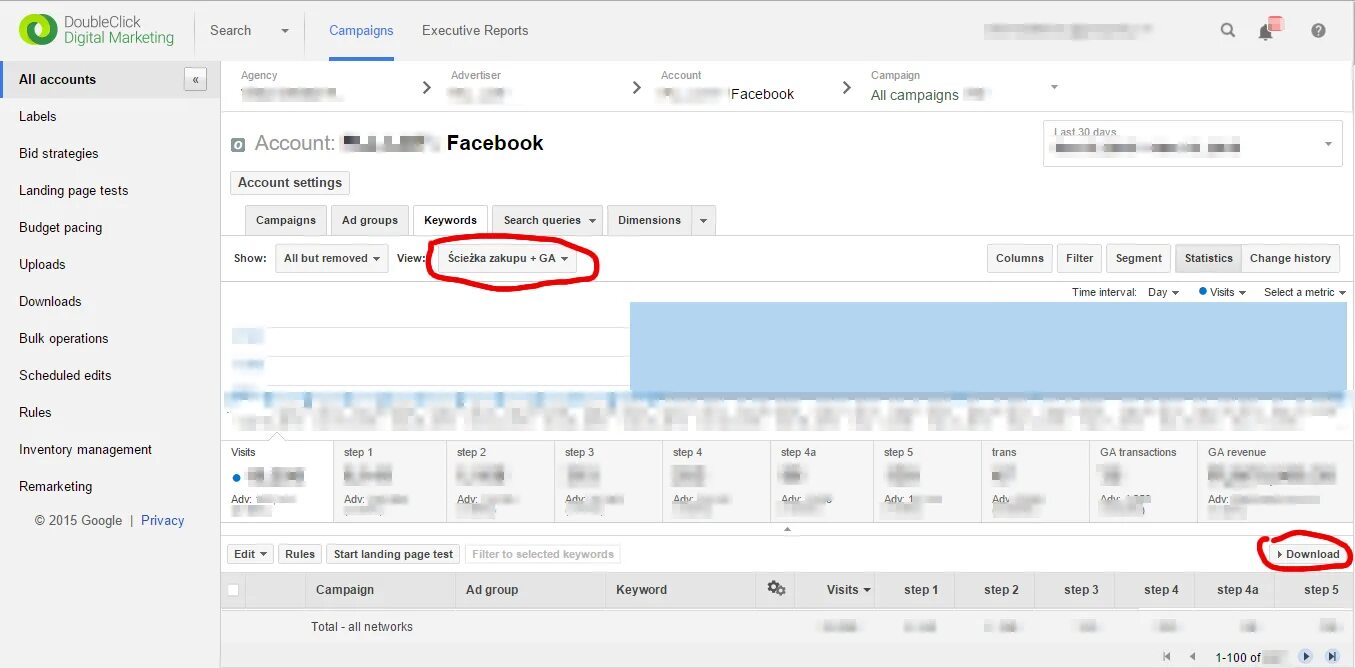Open the search magnifier icon in header
The height and width of the screenshot is (668, 1355).
(x=1228, y=30)
